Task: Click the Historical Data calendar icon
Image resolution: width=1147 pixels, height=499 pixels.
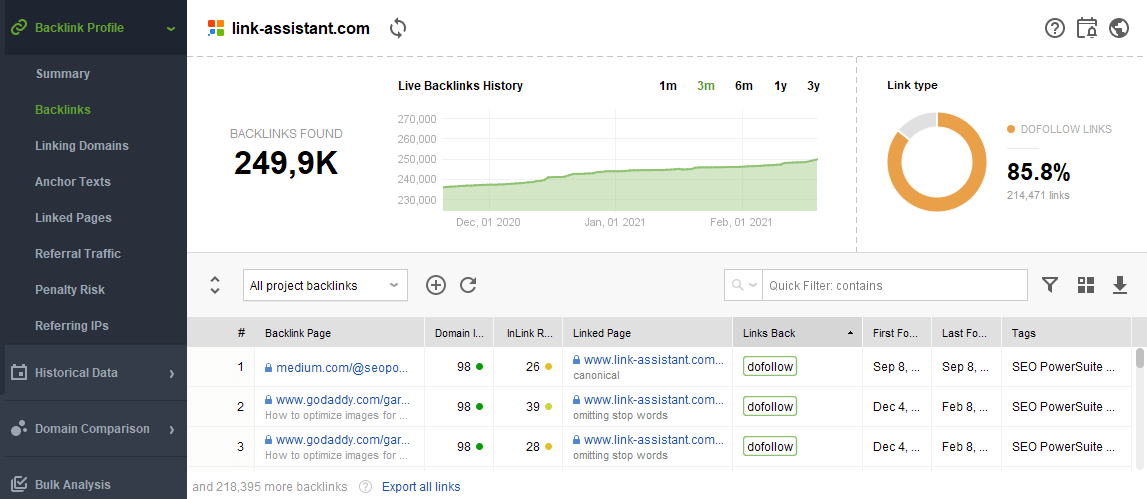Action: [x=19, y=372]
